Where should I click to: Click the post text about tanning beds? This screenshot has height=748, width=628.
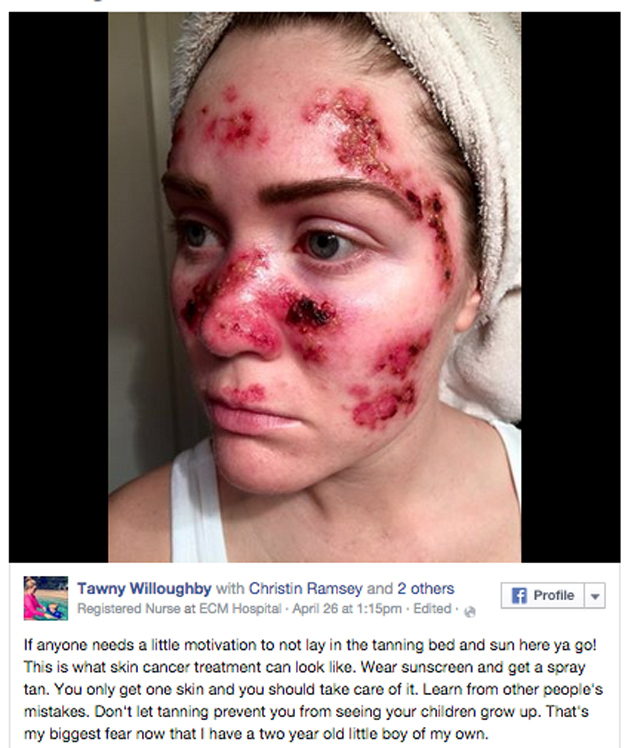(x=313, y=689)
